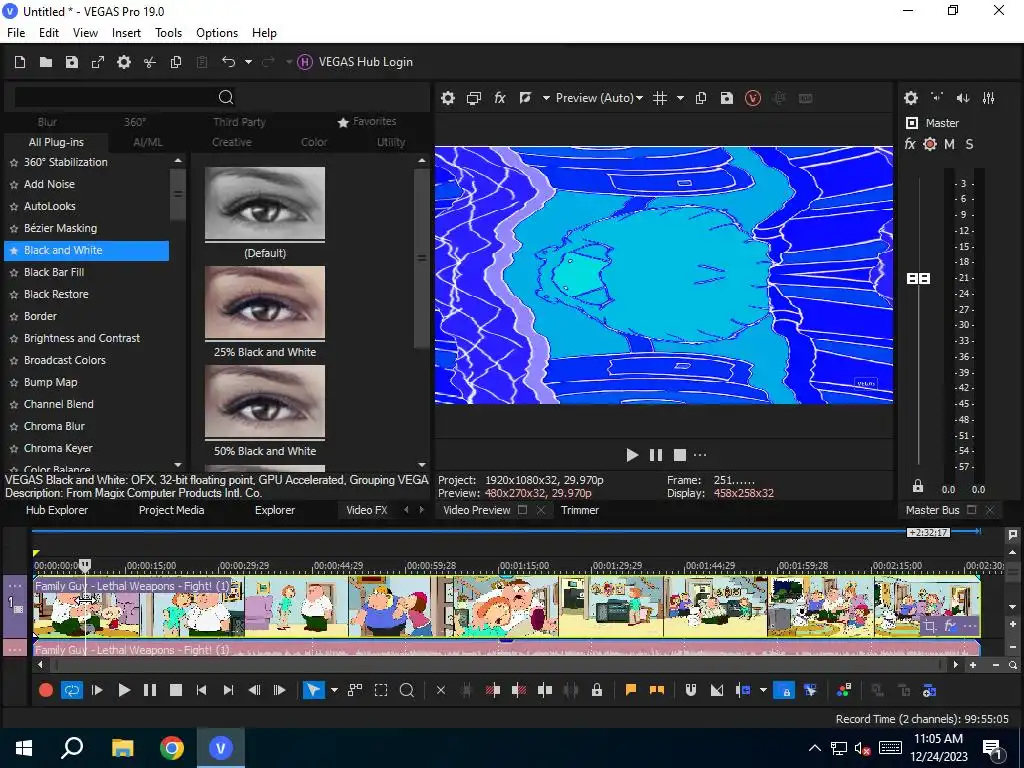Image resolution: width=1024 pixels, height=768 pixels.
Task: Open Video Preview project properties gear
Action: pos(447,98)
